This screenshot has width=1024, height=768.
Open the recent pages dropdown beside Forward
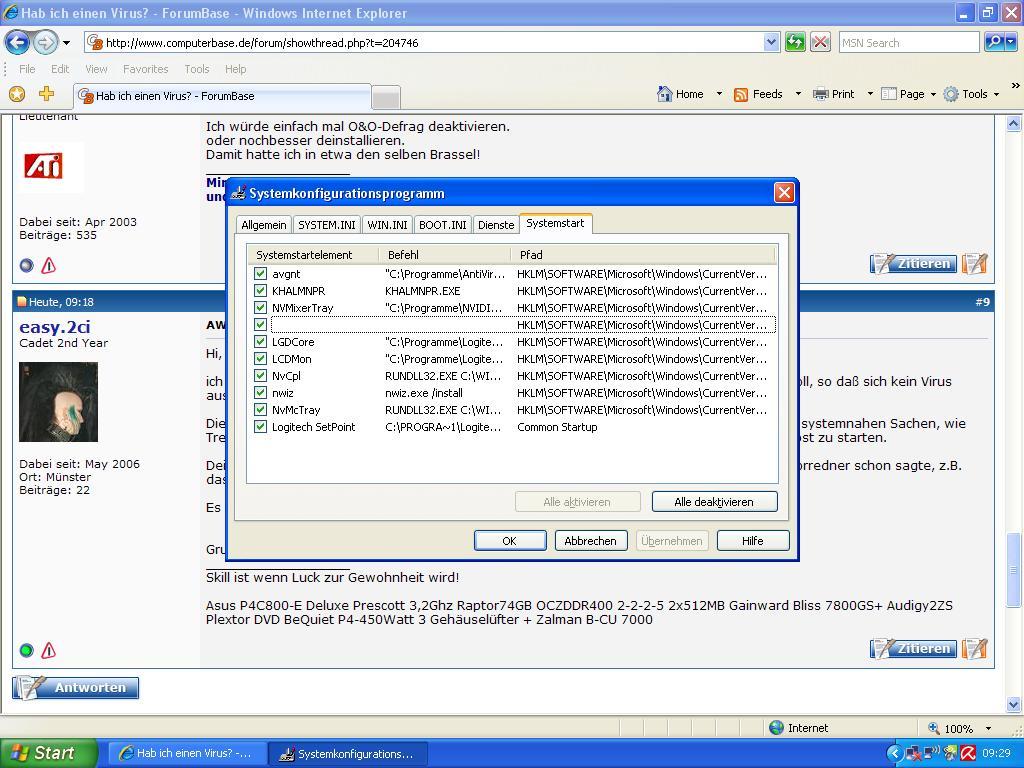click(67, 43)
